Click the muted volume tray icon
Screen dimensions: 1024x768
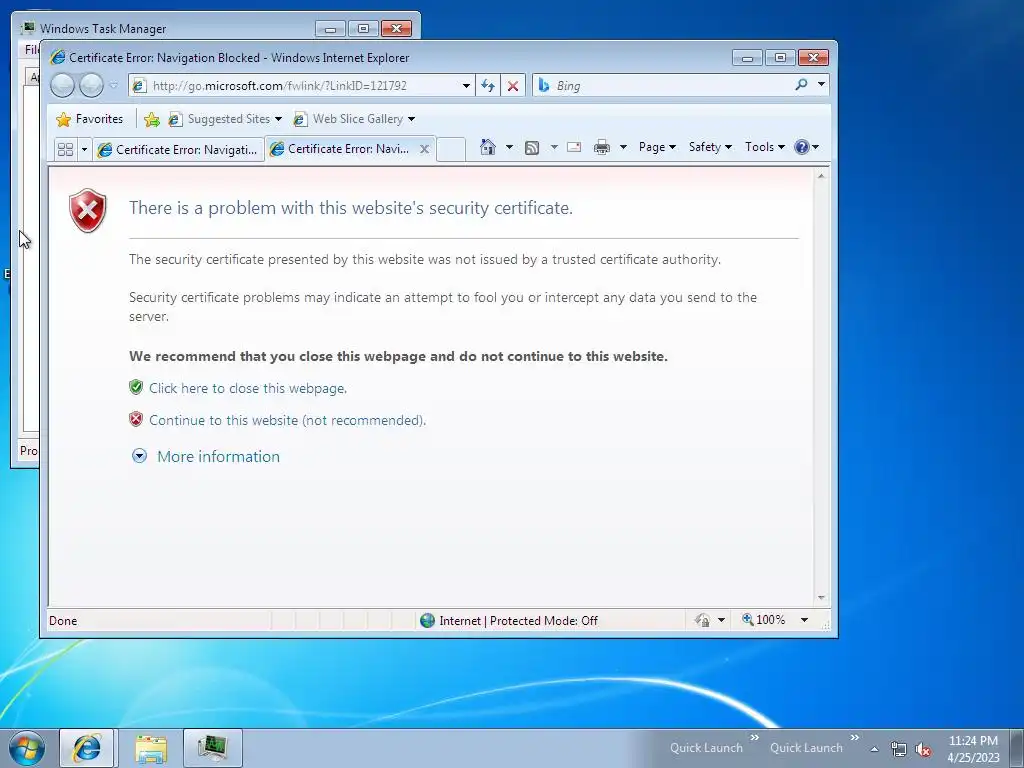pos(923,750)
